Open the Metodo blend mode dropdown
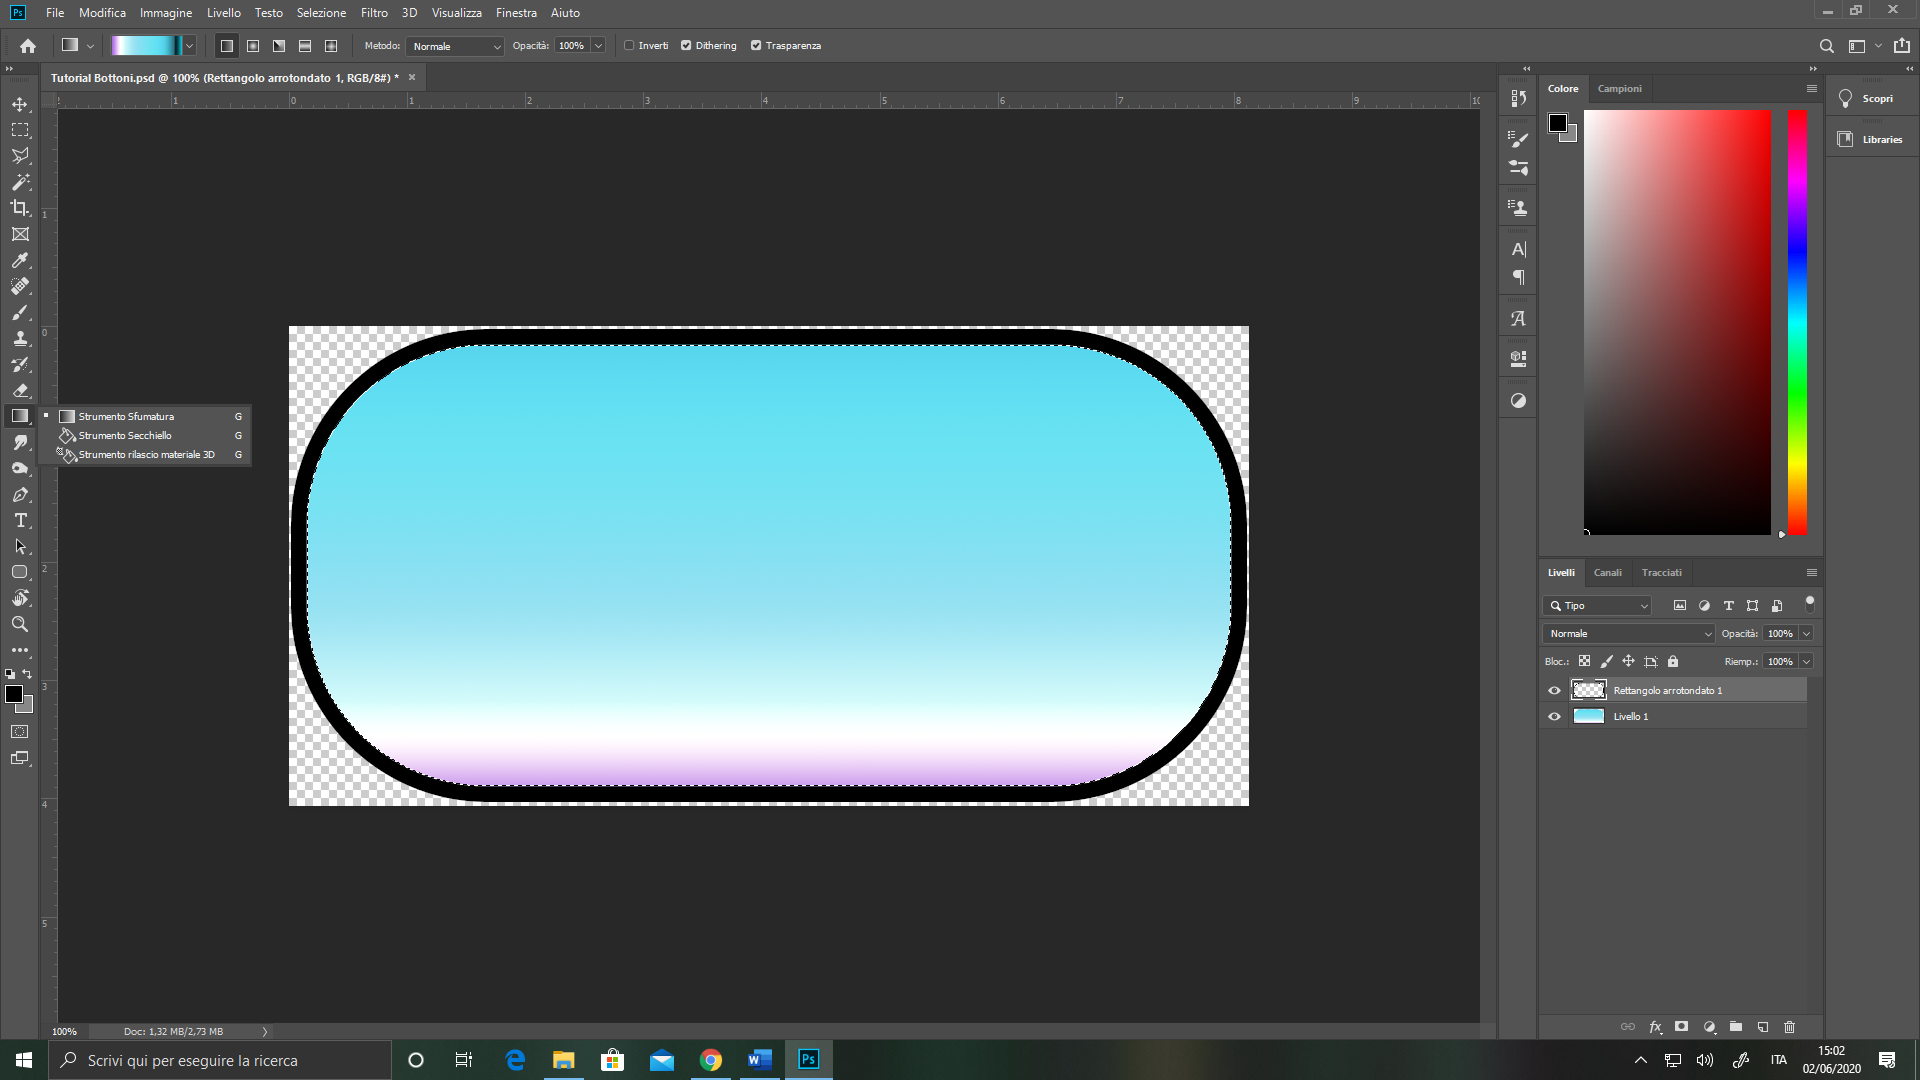Viewport: 1920px width, 1080px height. pyautogui.click(x=455, y=46)
